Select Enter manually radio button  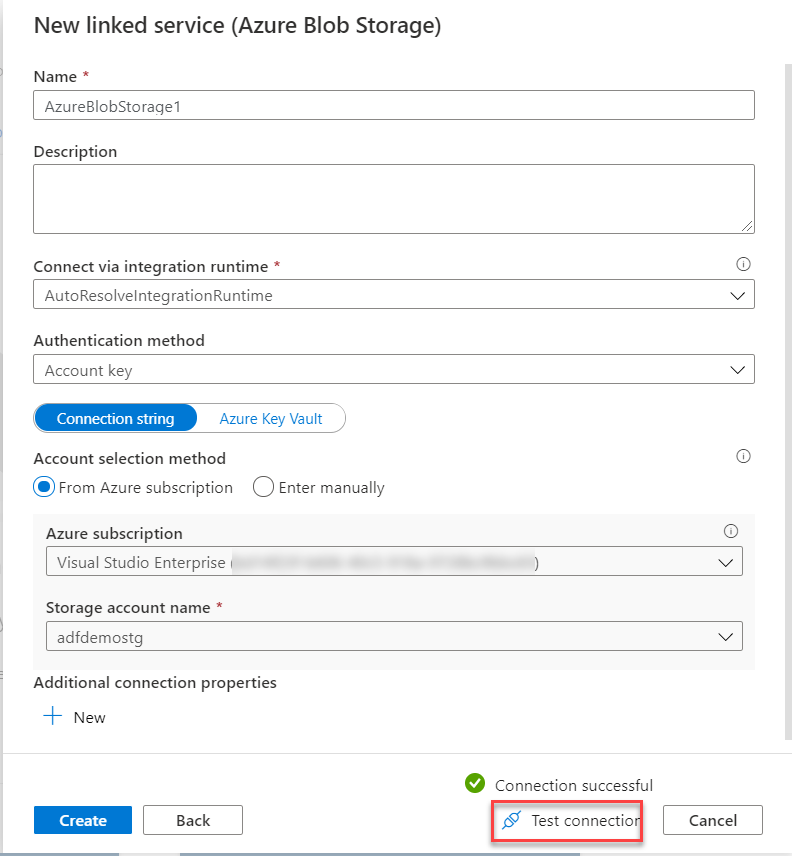(263, 487)
